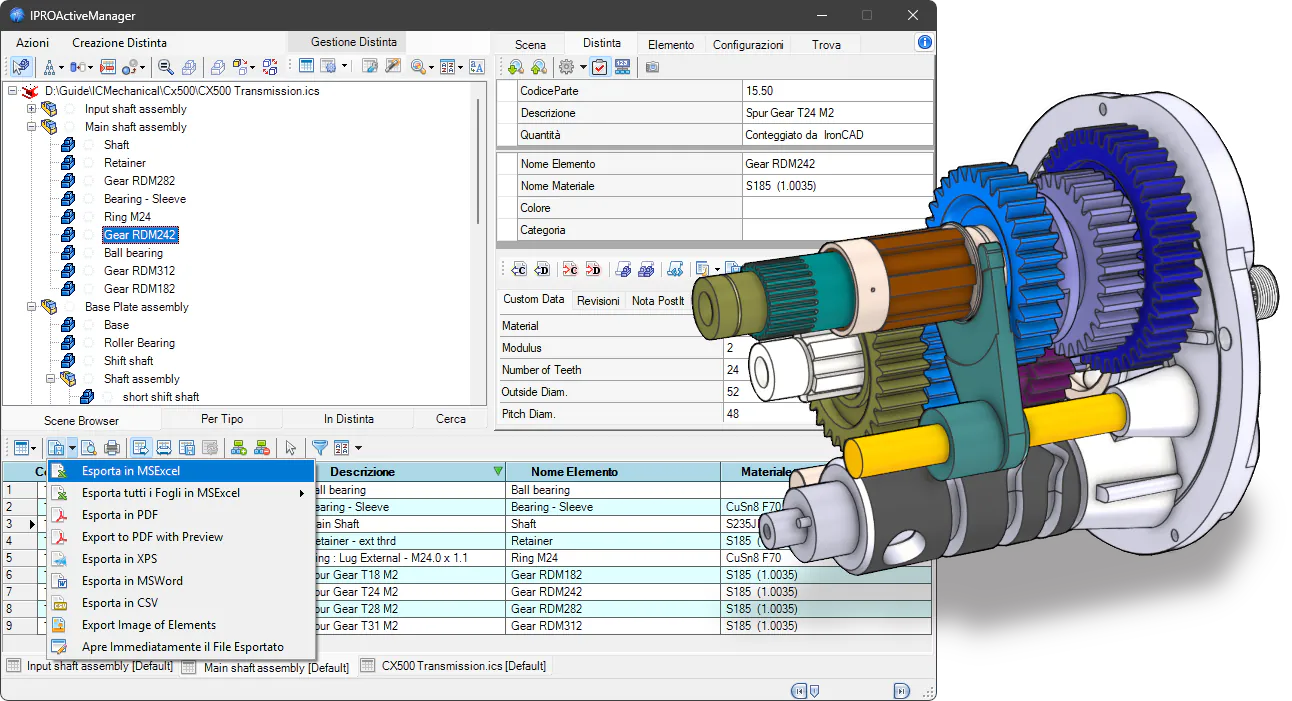This screenshot has height=701, width=1292.
Task: Open the 'CX500 Transmission.ics [Default]' sheet
Action: click(463, 666)
